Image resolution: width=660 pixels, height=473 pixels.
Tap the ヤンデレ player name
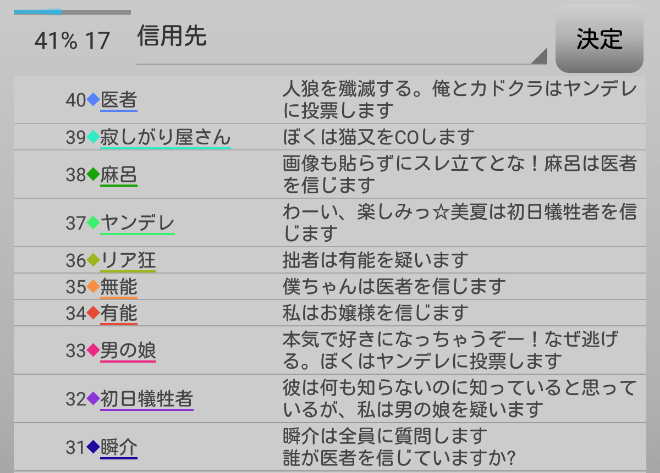pos(137,223)
